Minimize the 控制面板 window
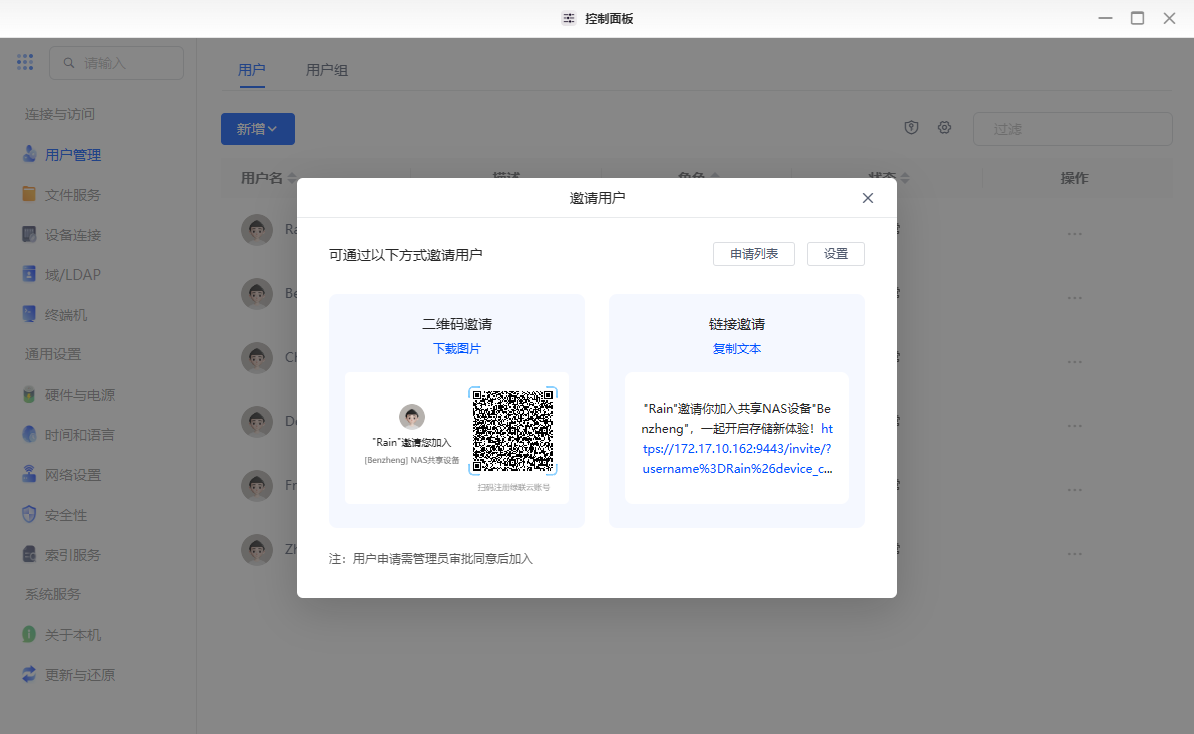This screenshot has height=734, width=1194. (x=1105, y=18)
